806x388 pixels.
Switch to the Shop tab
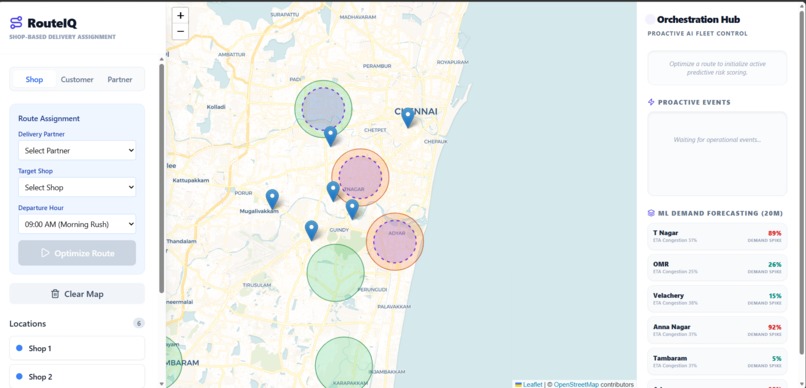[x=34, y=80]
